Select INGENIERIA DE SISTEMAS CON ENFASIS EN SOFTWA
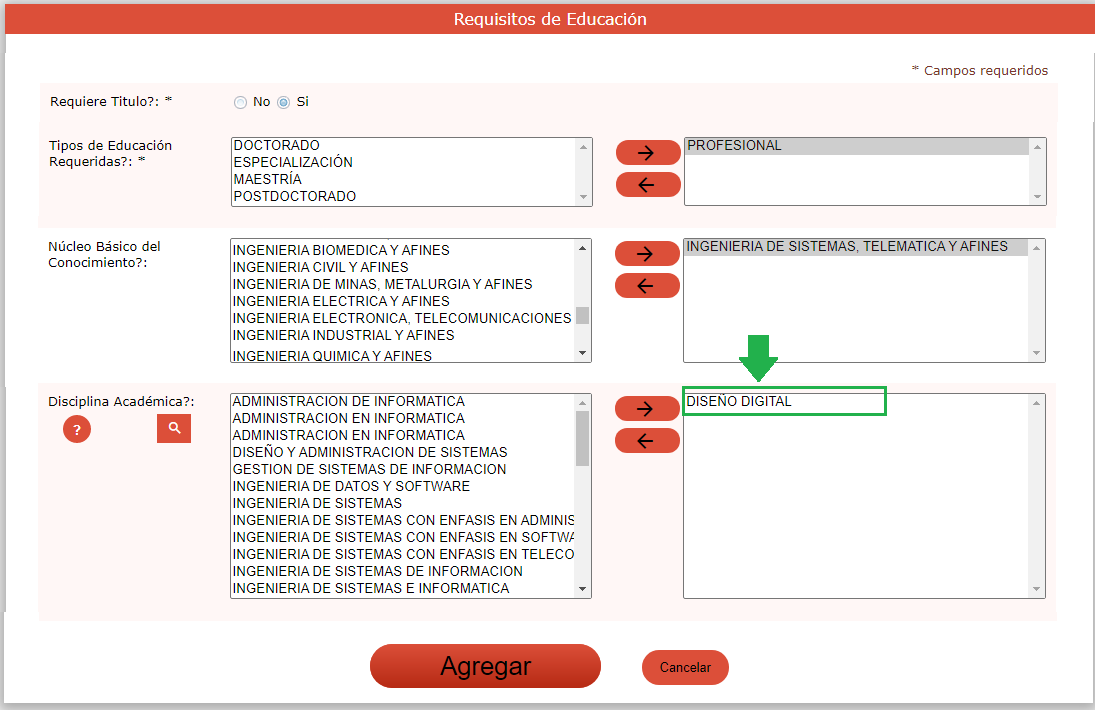Viewport: 1095px width, 710px height. click(403, 538)
